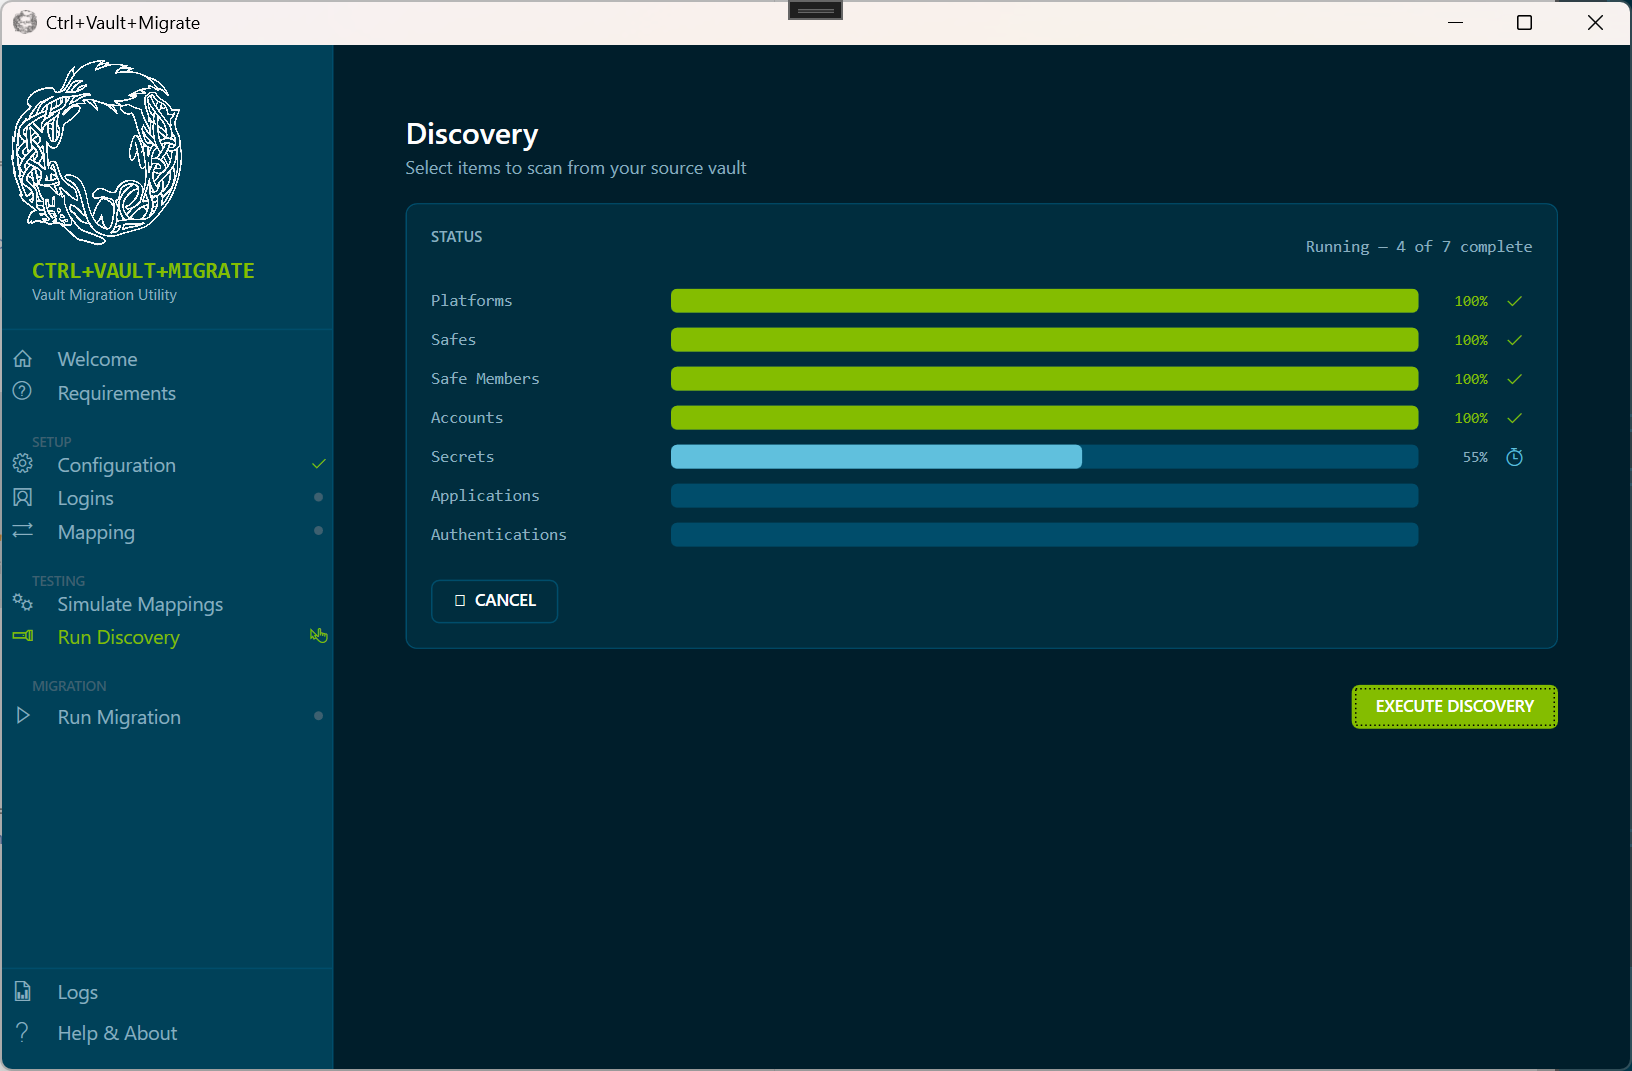Close the Ctrl+Vault+Migrate window
Image resolution: width=1632 pixels, height=1071 pixels.
click(x=1595, y=22)
